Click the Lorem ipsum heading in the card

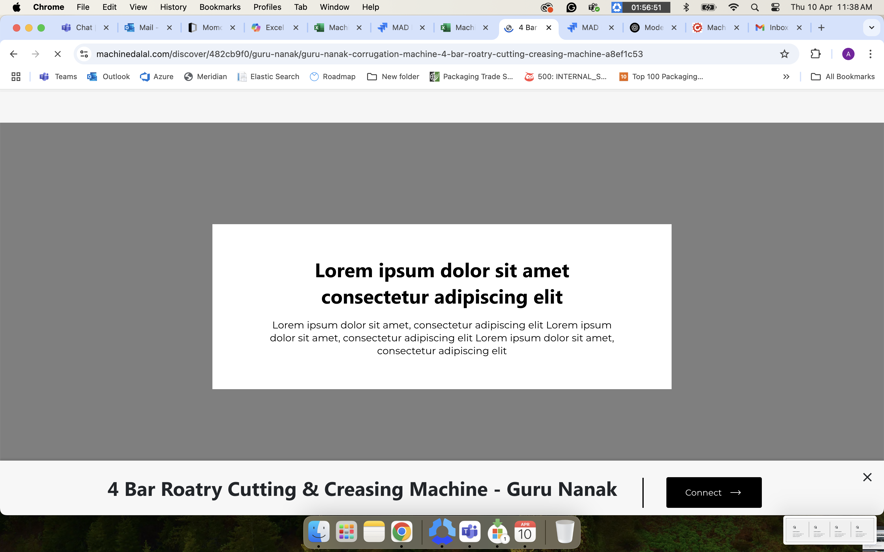(x=442, y=284)
